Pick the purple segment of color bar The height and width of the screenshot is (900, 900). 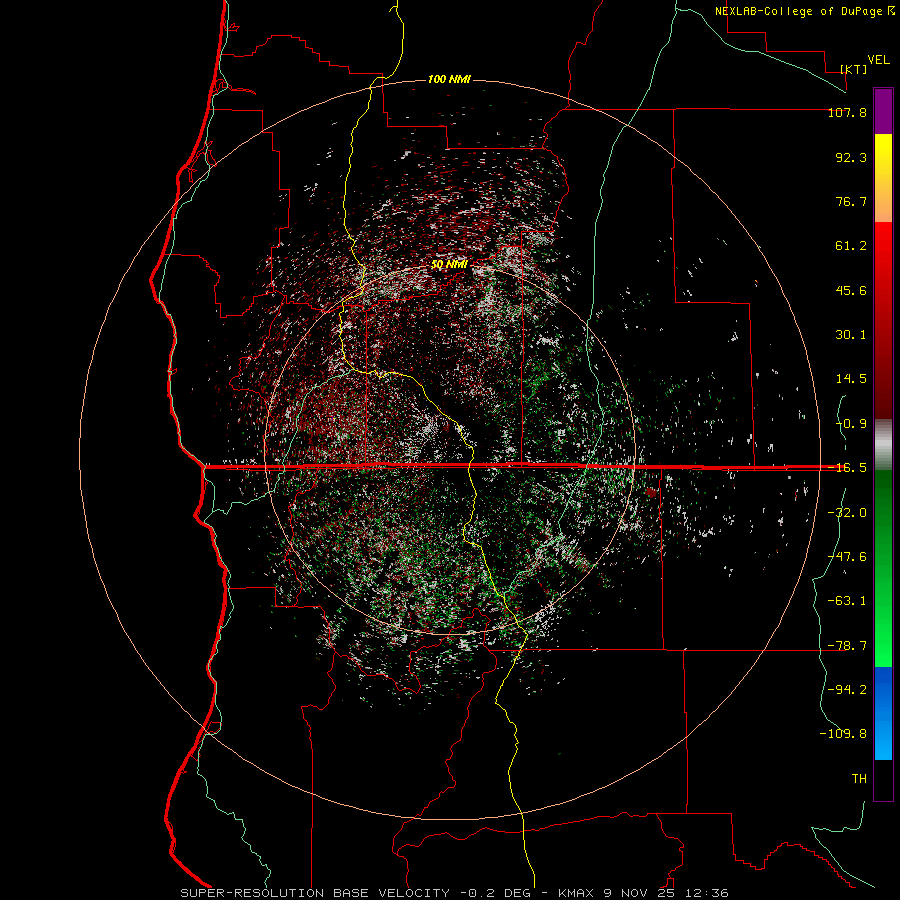pyautogui.click(x=883, y=111)
